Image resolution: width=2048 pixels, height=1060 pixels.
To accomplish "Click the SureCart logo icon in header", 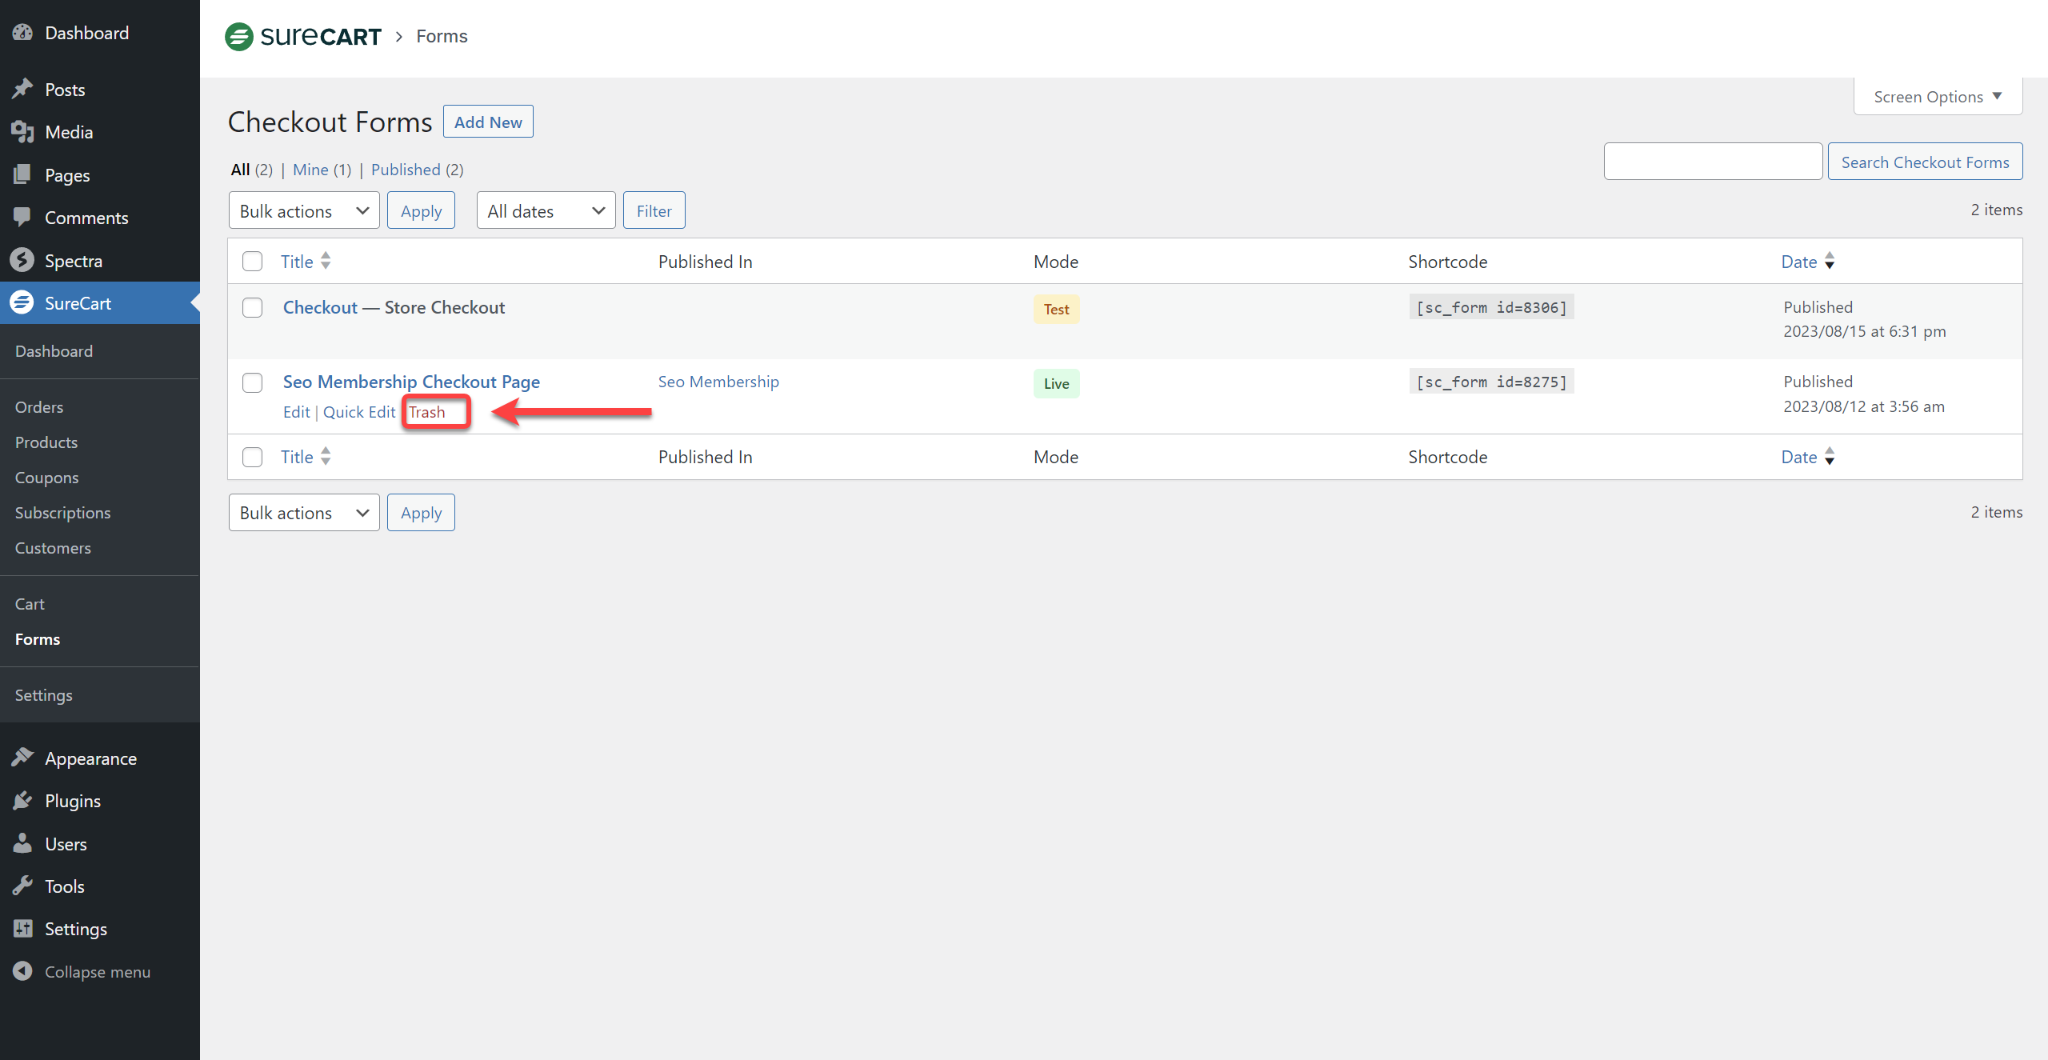I will pyautogui.click(x=239, y=37).
